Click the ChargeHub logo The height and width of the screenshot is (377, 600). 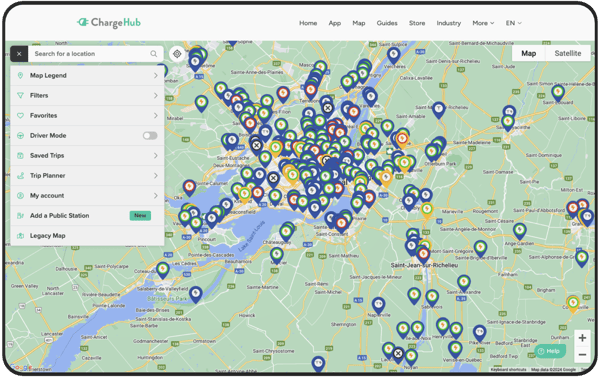109,23
